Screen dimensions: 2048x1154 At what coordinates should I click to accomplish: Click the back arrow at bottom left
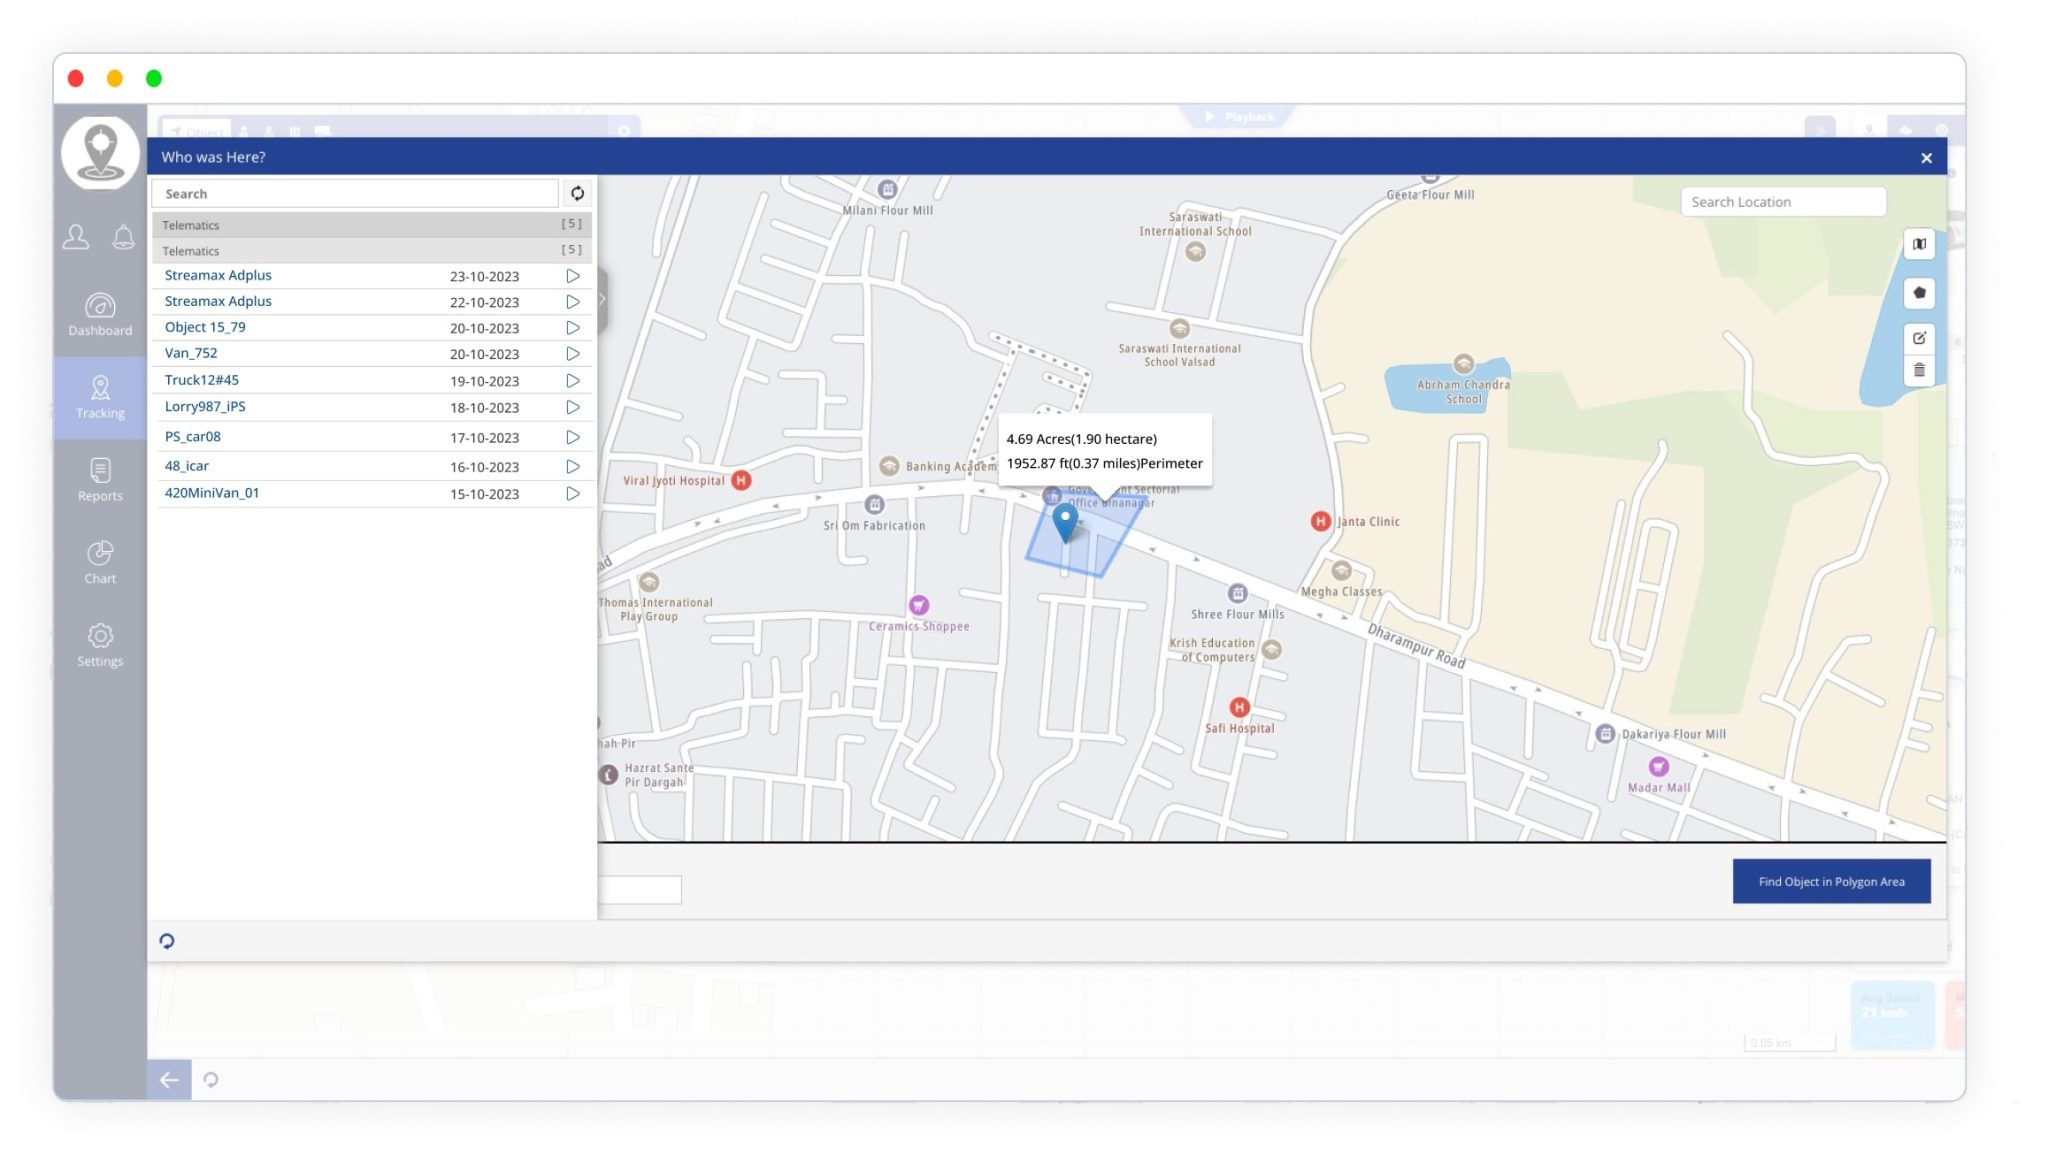pyautogui.click(x=169, y=1079)
